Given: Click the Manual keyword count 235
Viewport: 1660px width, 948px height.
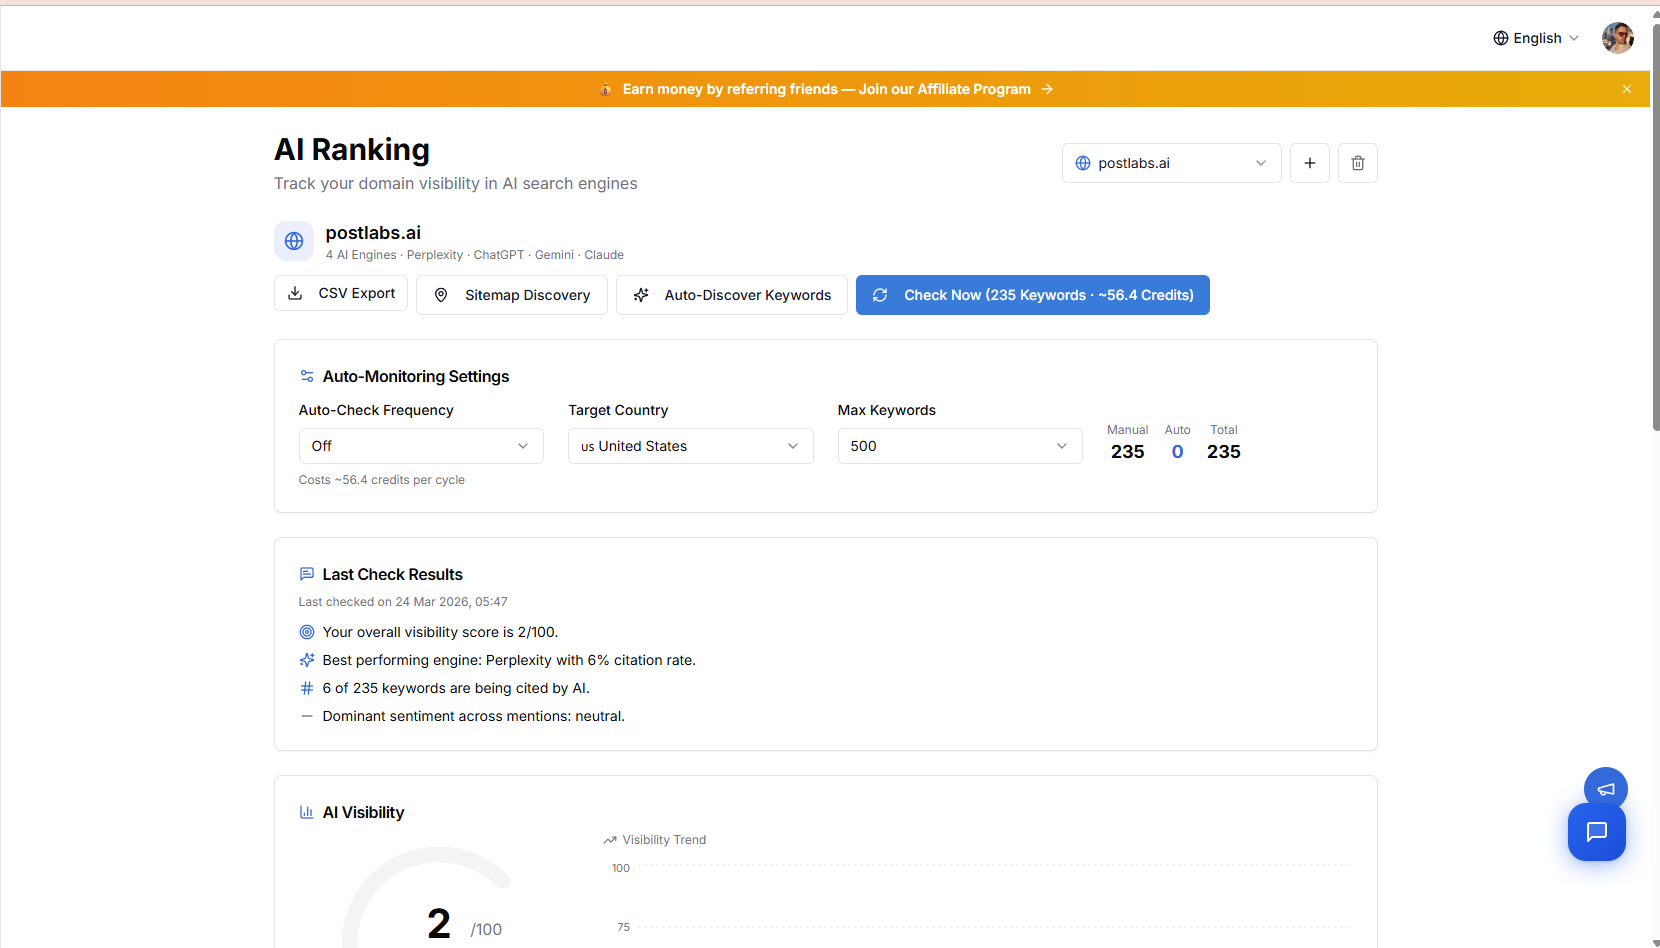Looking at the screenshot, I should [x=1128, y=452].
